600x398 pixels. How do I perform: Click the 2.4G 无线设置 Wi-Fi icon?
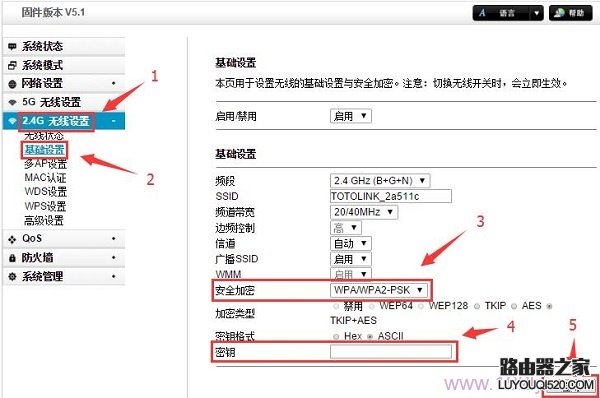tap(12, 121)
